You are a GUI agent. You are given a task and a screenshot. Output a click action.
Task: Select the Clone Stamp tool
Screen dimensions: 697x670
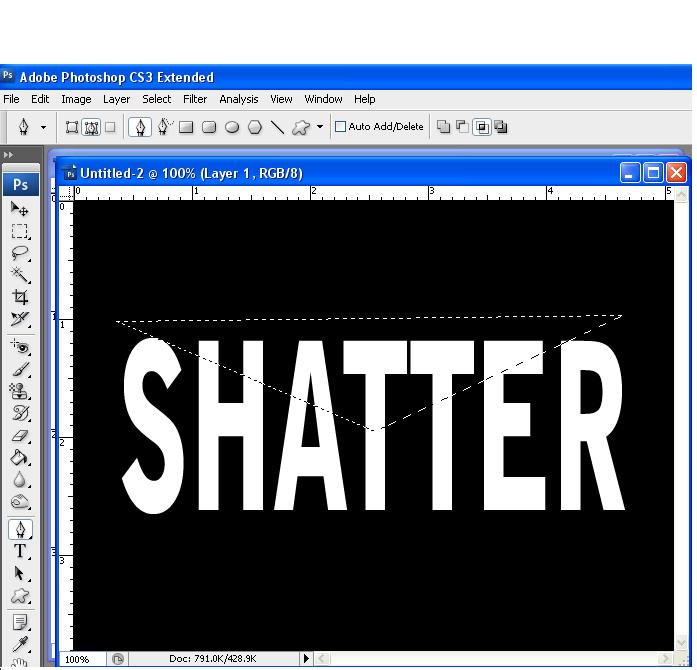pos(19,392)
